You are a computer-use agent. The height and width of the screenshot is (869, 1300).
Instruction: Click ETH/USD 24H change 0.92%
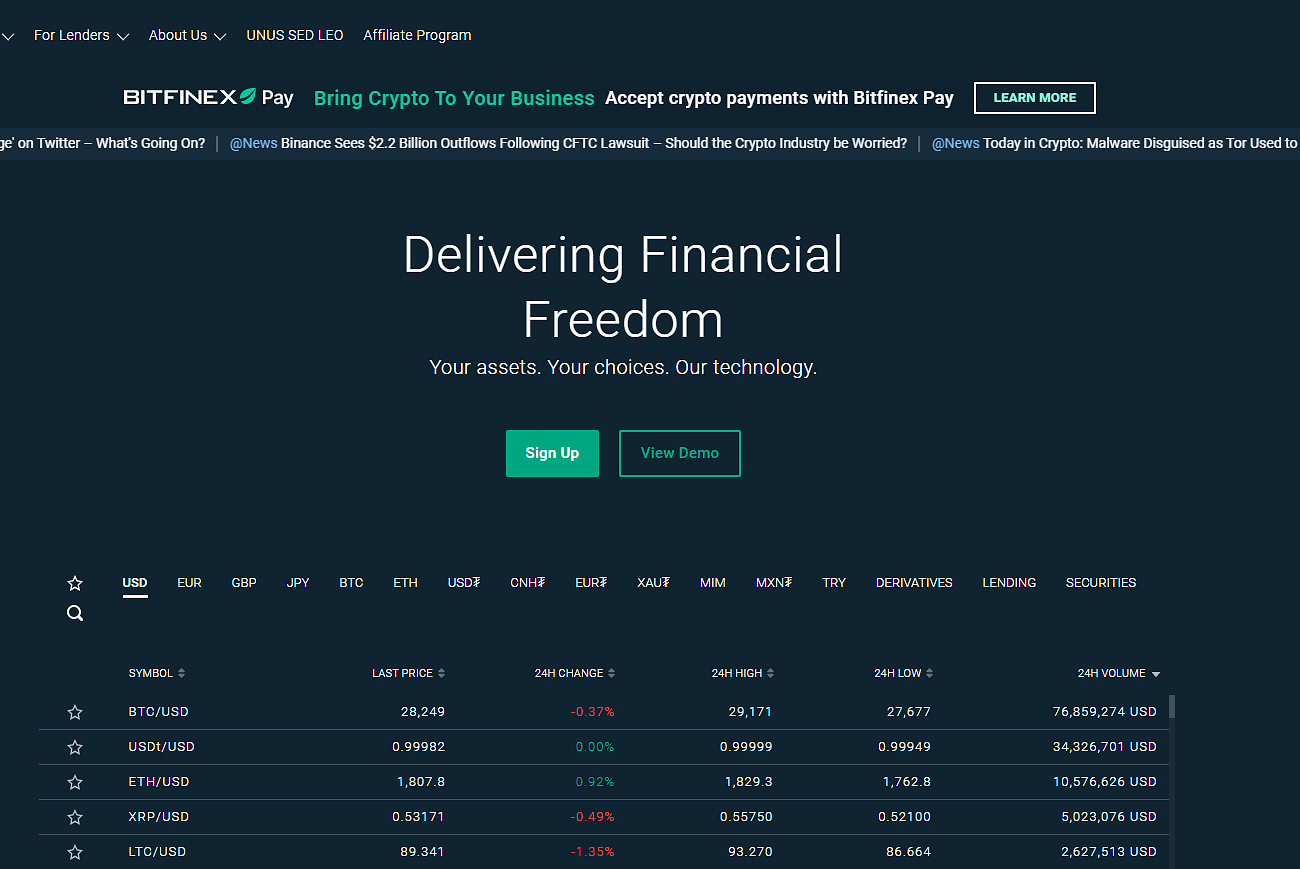pyautogui.click(x=595, y=782)
